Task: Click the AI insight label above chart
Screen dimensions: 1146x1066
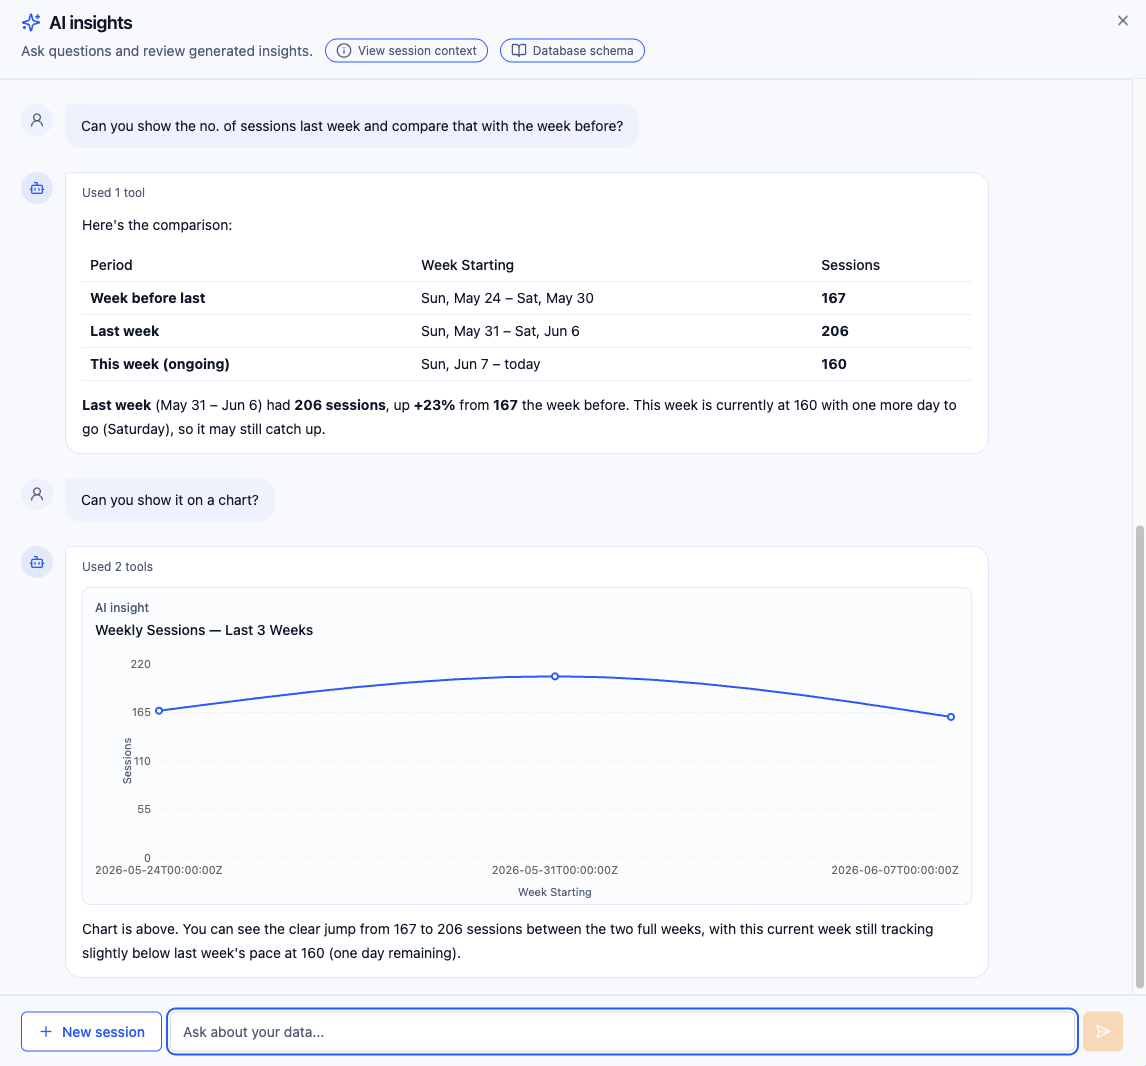Action: tap(122, 608)
